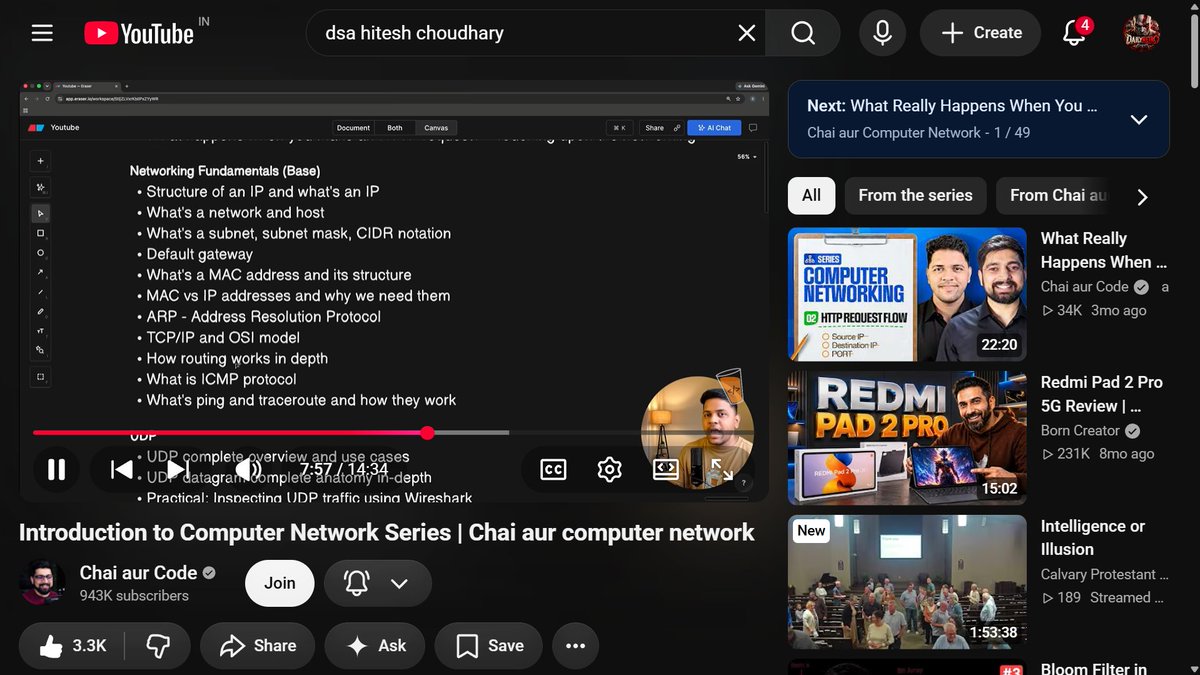Skip to next video

178,469
